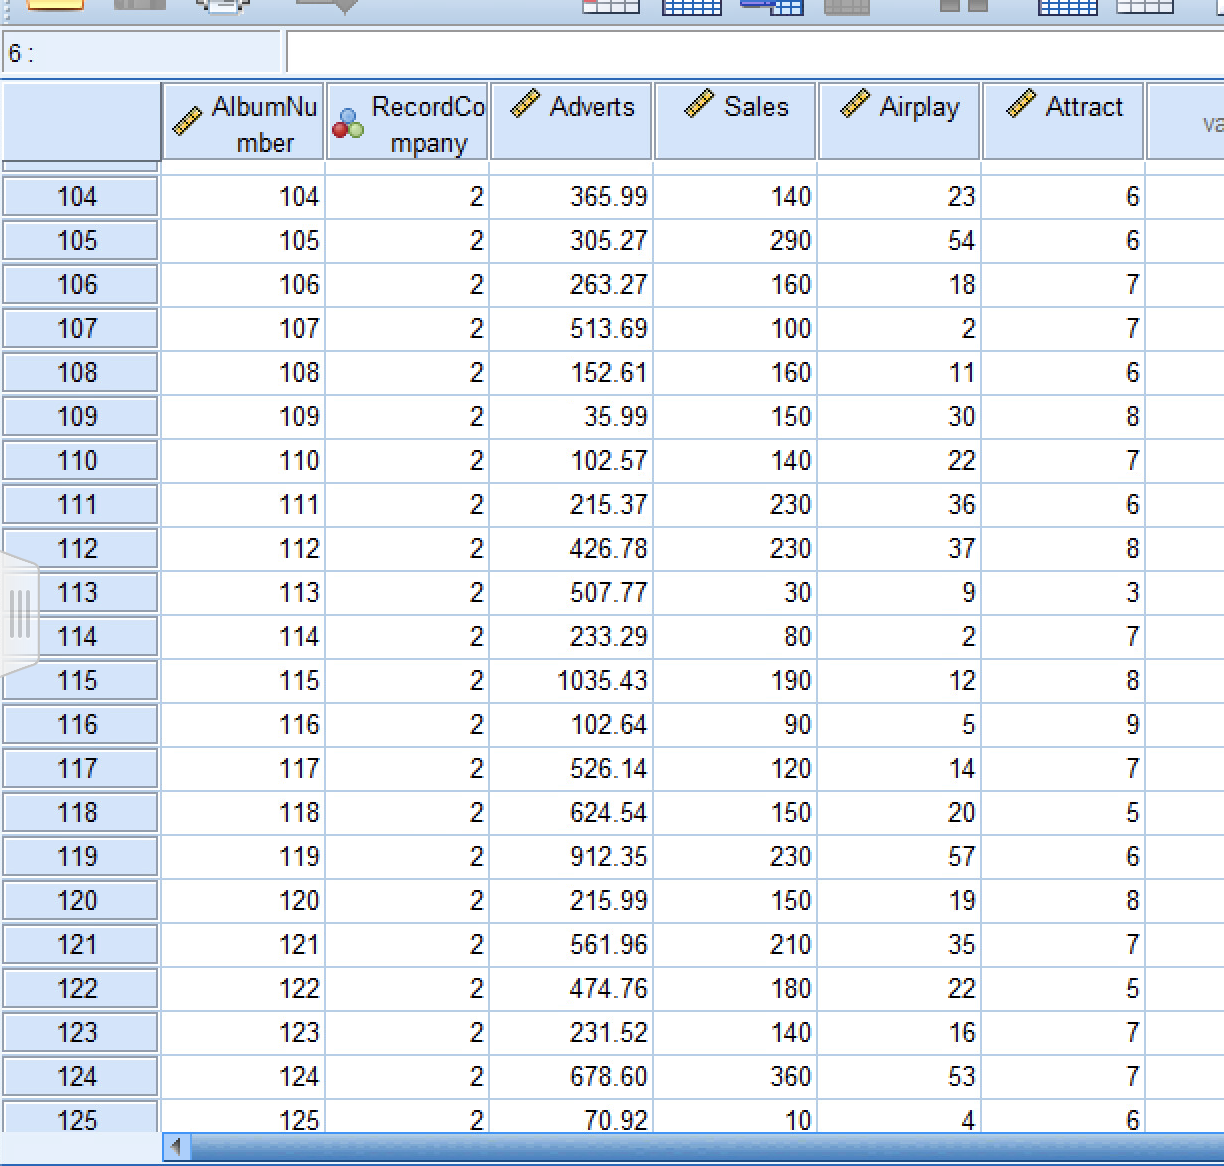
Task: Click RecordCompany cell in row 120
Action: tap(407, 900)
